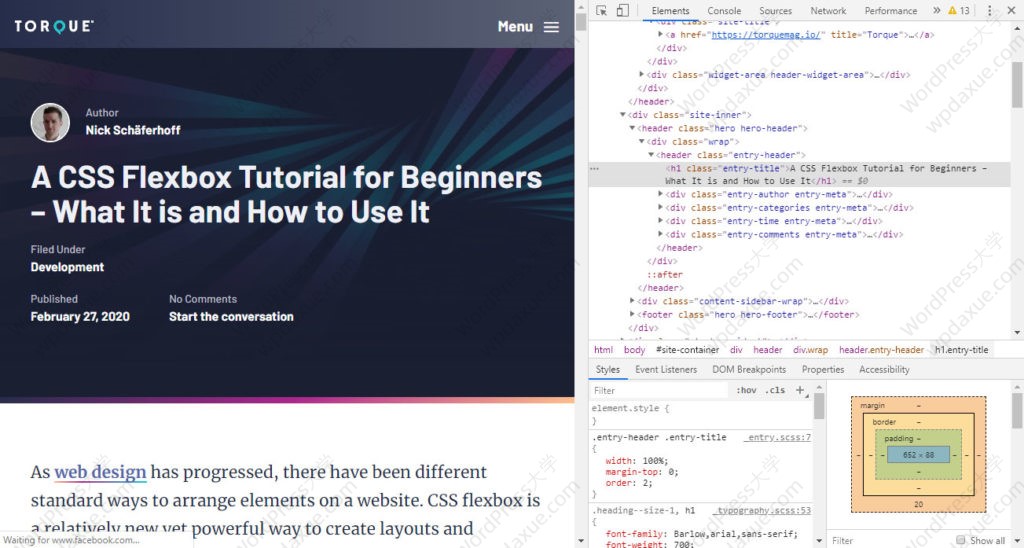Select html in the breadcrumb bar

[603, 350]
